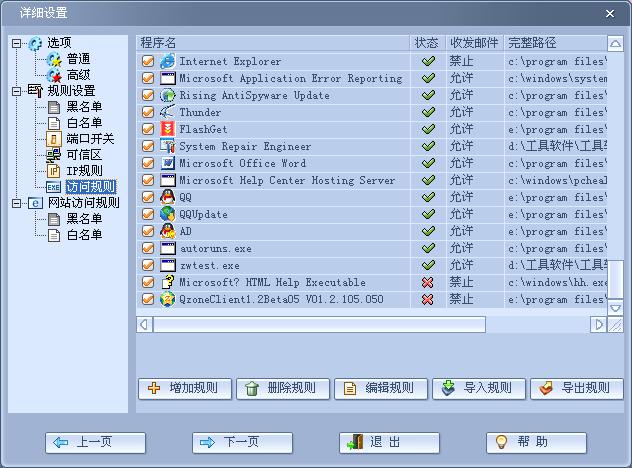Click the Internet Explorer program icon

[168, 61]
